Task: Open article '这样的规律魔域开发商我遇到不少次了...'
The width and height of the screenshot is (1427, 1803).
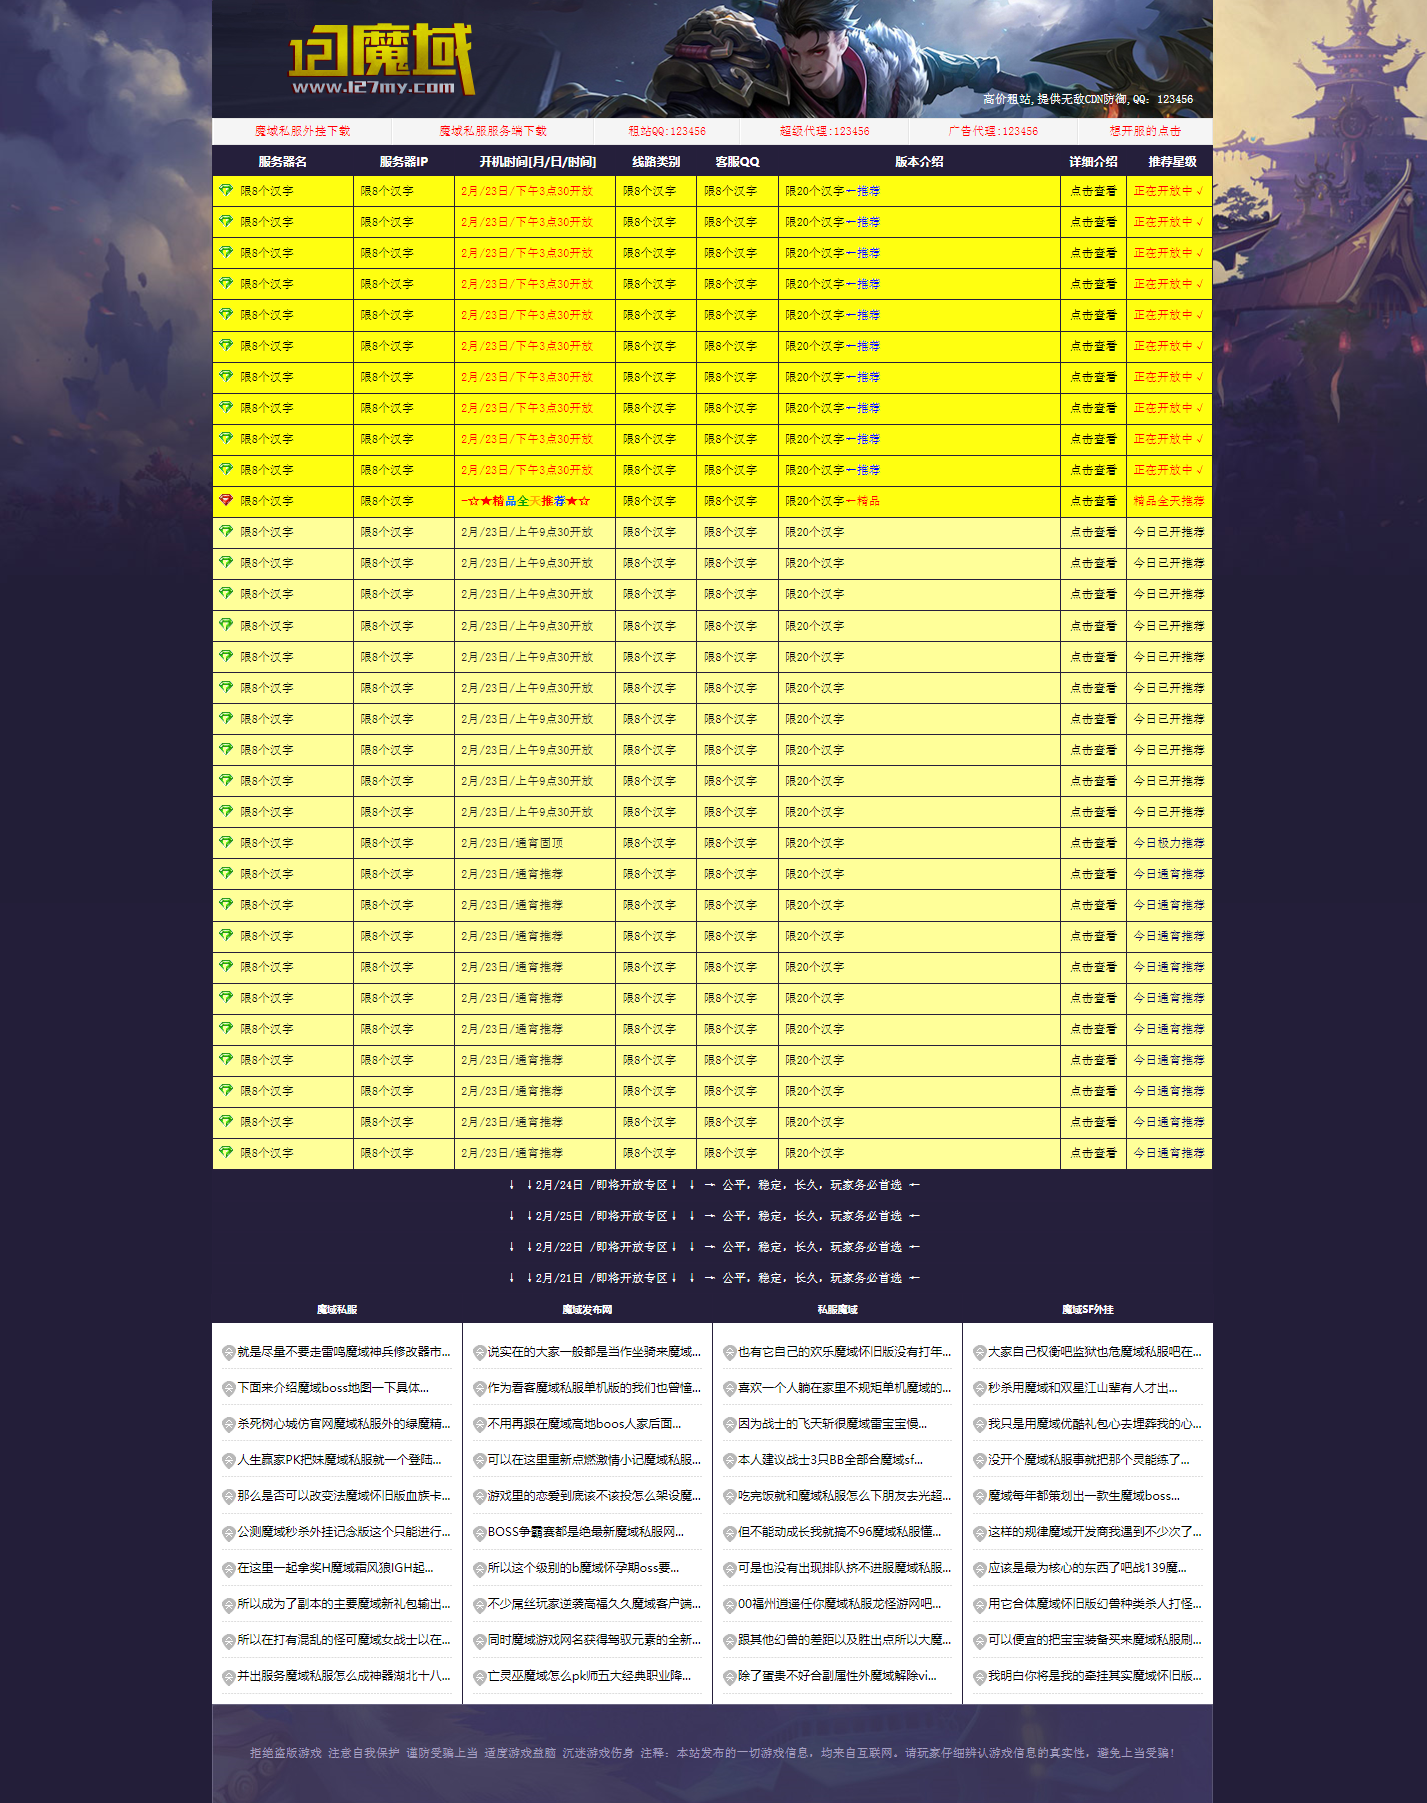Action: [x=1095, y=1532]
